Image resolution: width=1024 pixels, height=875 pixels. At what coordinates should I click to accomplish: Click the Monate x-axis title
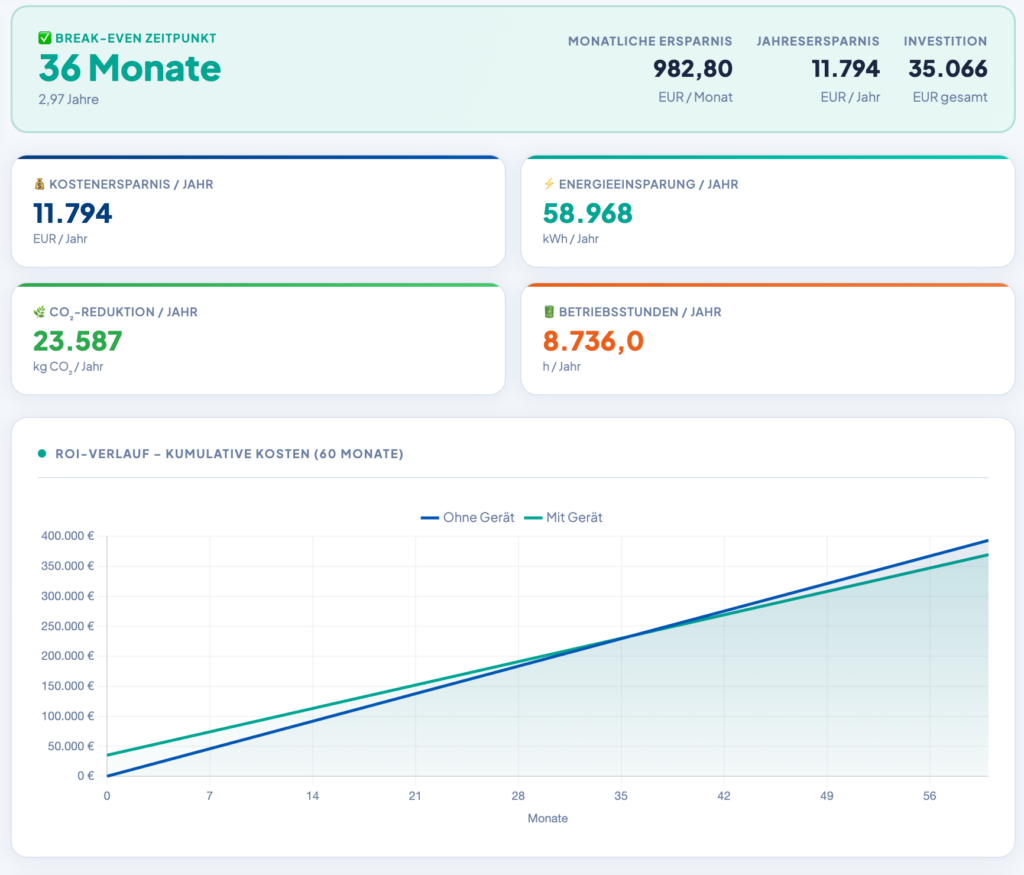(x=547, y=819)
